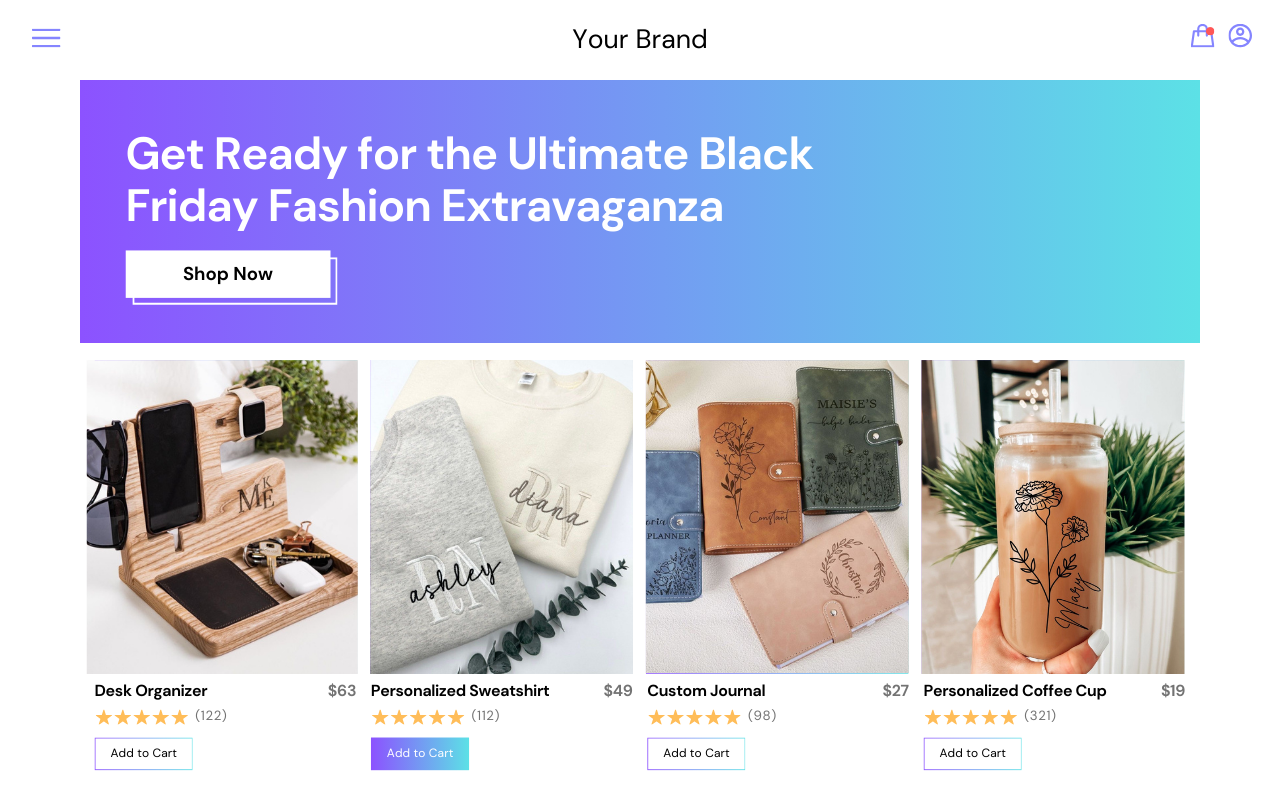Click the Personalized Sweatshirt star rating
The image size is (1280, 800).
[x=418, y=717]
